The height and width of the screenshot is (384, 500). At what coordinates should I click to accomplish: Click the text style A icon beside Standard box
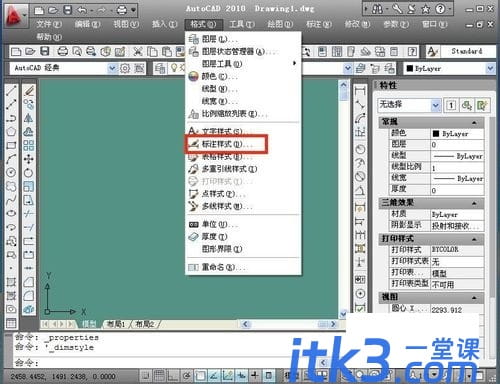pyautogui.click(x=432, y=51)
